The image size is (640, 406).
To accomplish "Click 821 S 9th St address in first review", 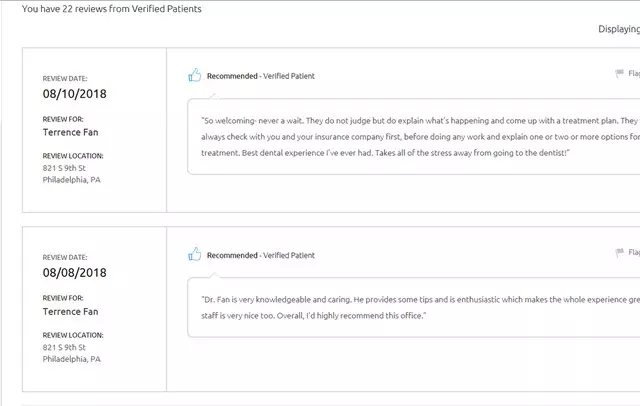I will (x=64, y=168).
